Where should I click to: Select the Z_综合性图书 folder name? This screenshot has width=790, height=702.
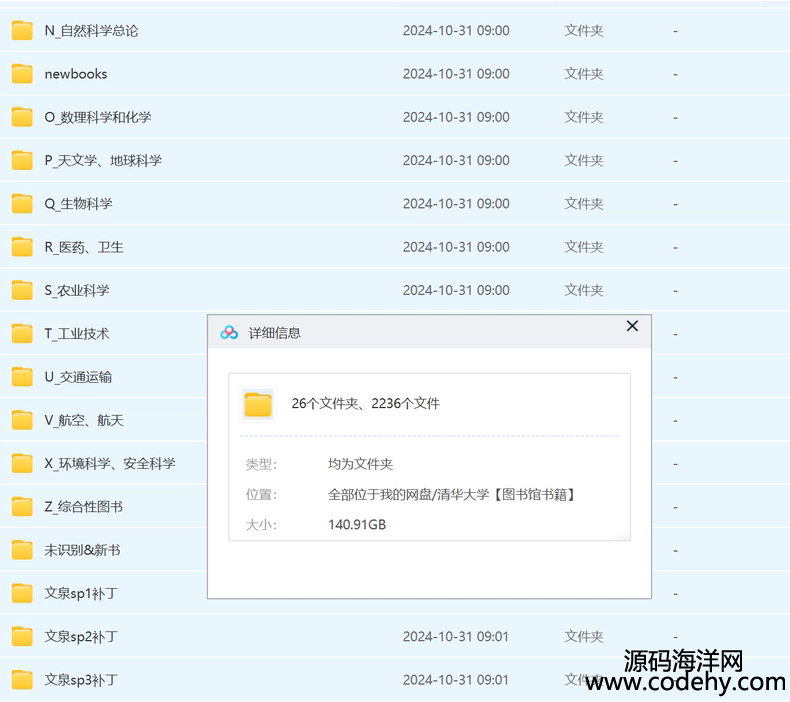click(84, 507)
